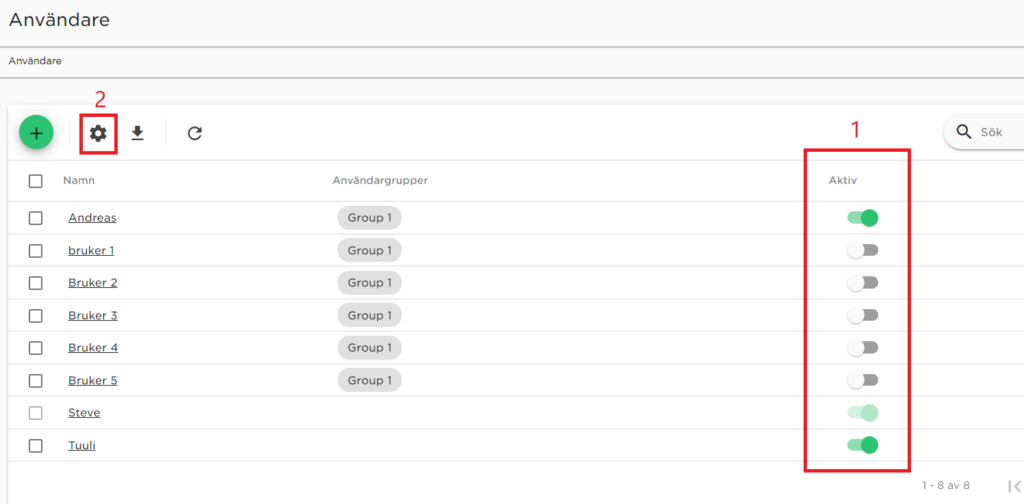Open the settings gear icon
The width and height of the screenshot is (1024, 504).
(x=98, y=133)
